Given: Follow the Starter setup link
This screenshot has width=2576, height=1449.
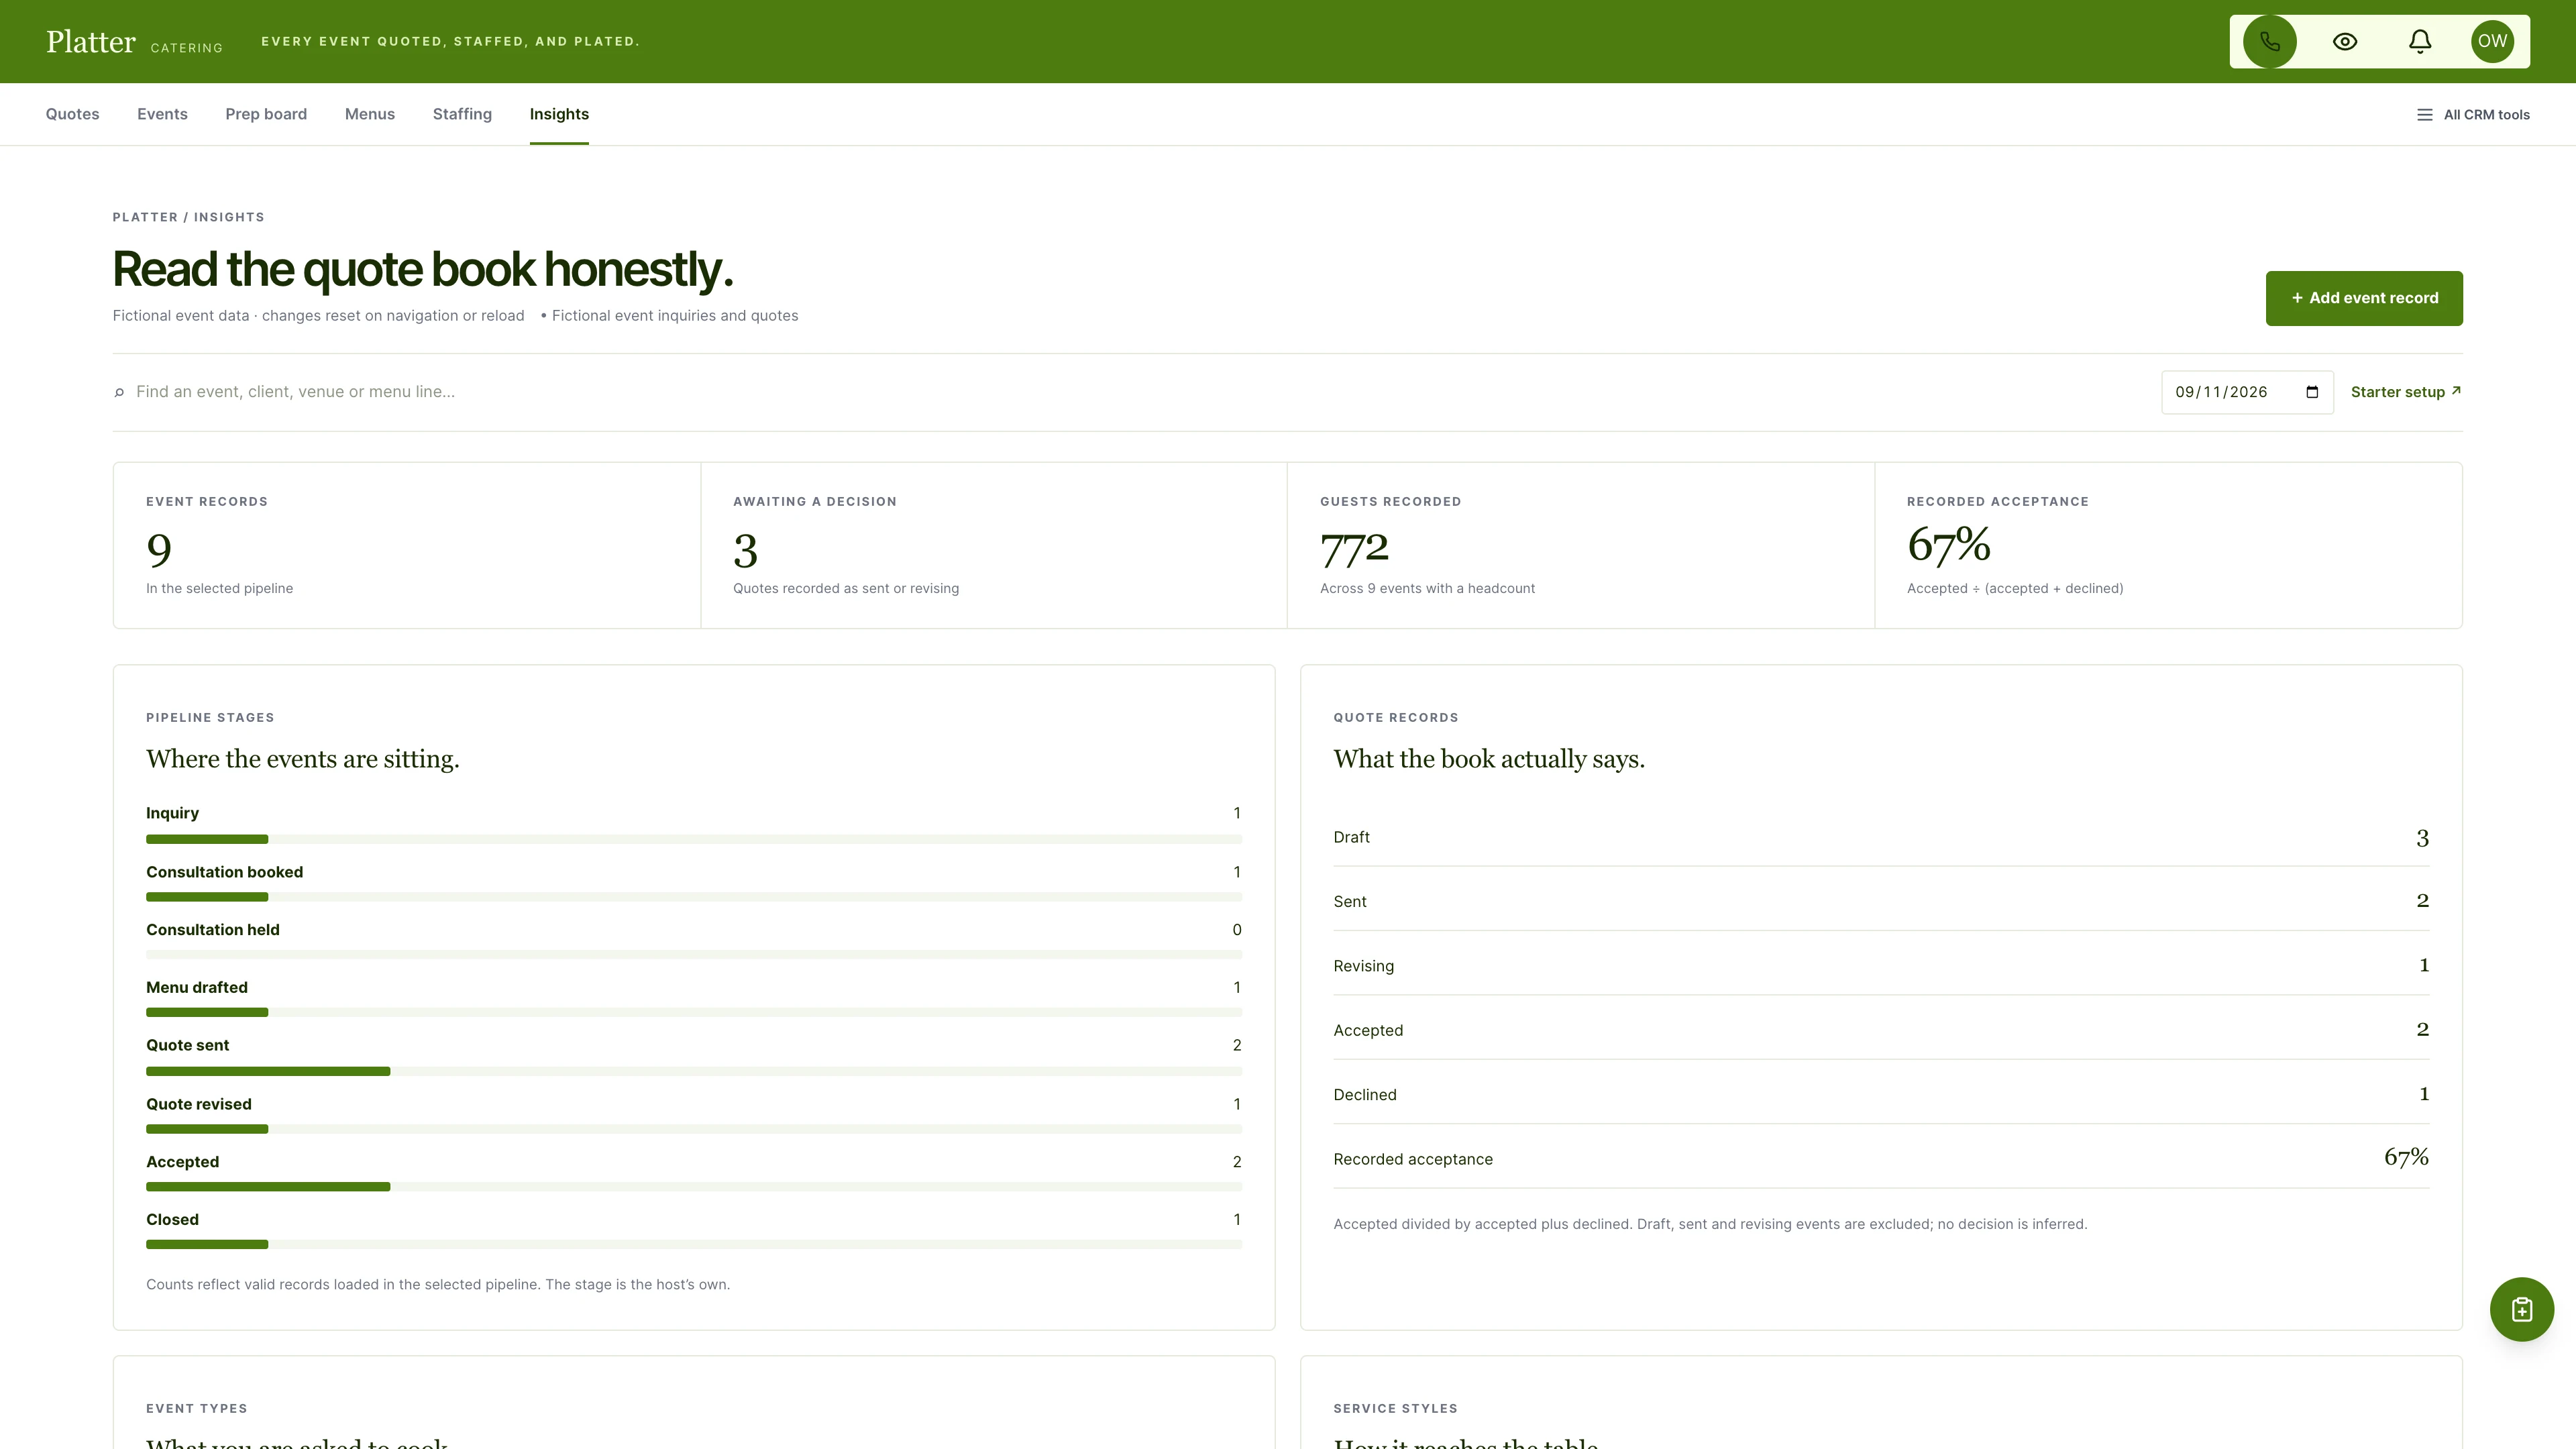Looking at the screenshot, I should click(2406, 392).
